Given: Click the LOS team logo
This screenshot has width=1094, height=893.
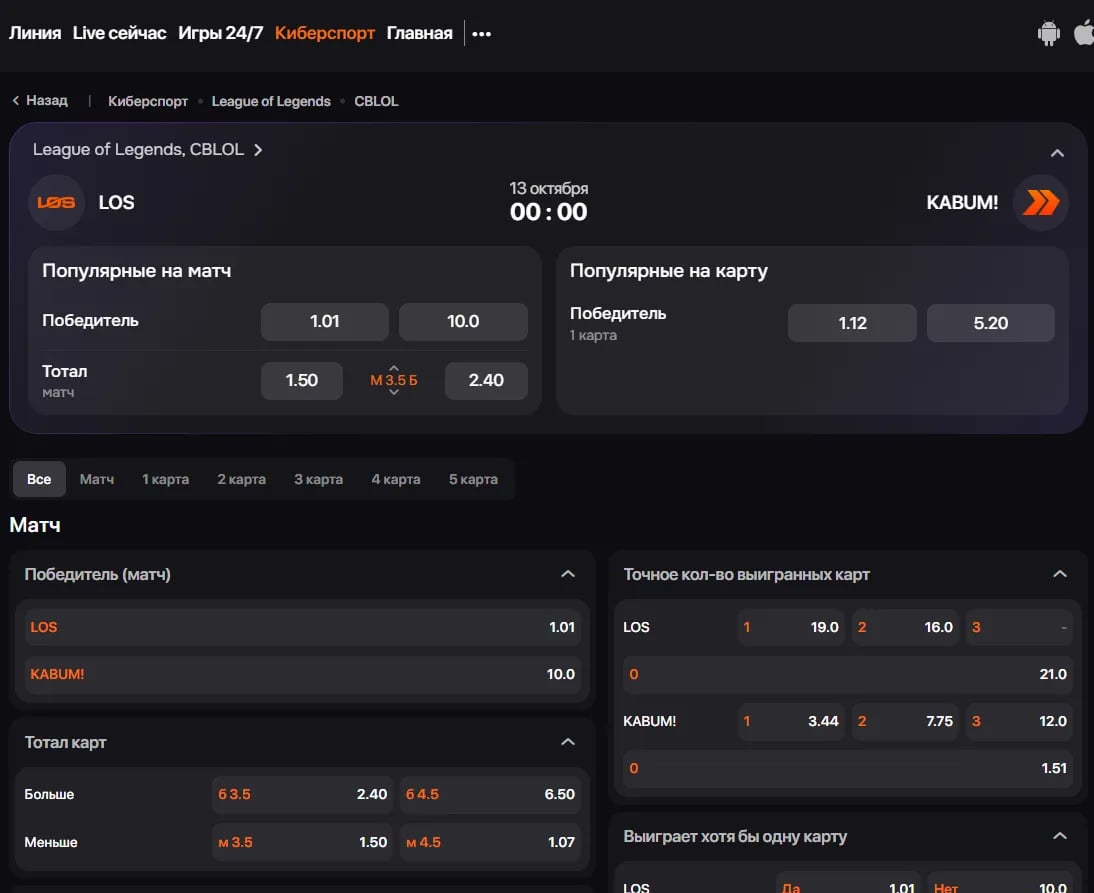Looking at the screenshot, I should click(x=57, y=202).
